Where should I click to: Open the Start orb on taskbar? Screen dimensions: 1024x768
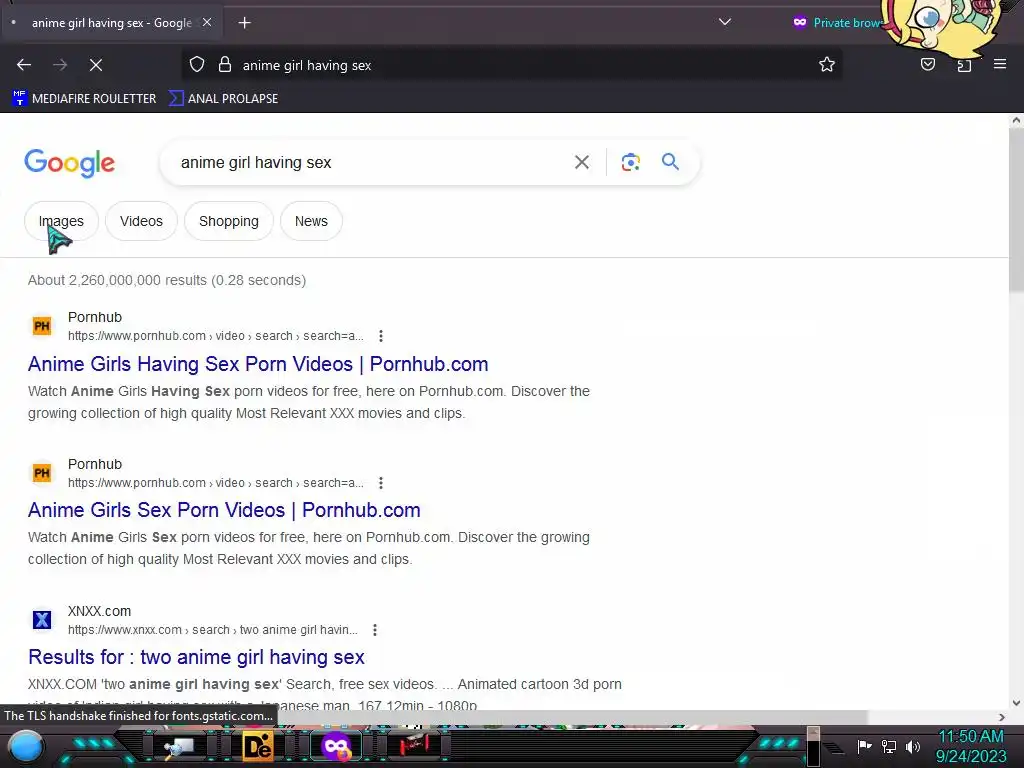pos(26,746)
